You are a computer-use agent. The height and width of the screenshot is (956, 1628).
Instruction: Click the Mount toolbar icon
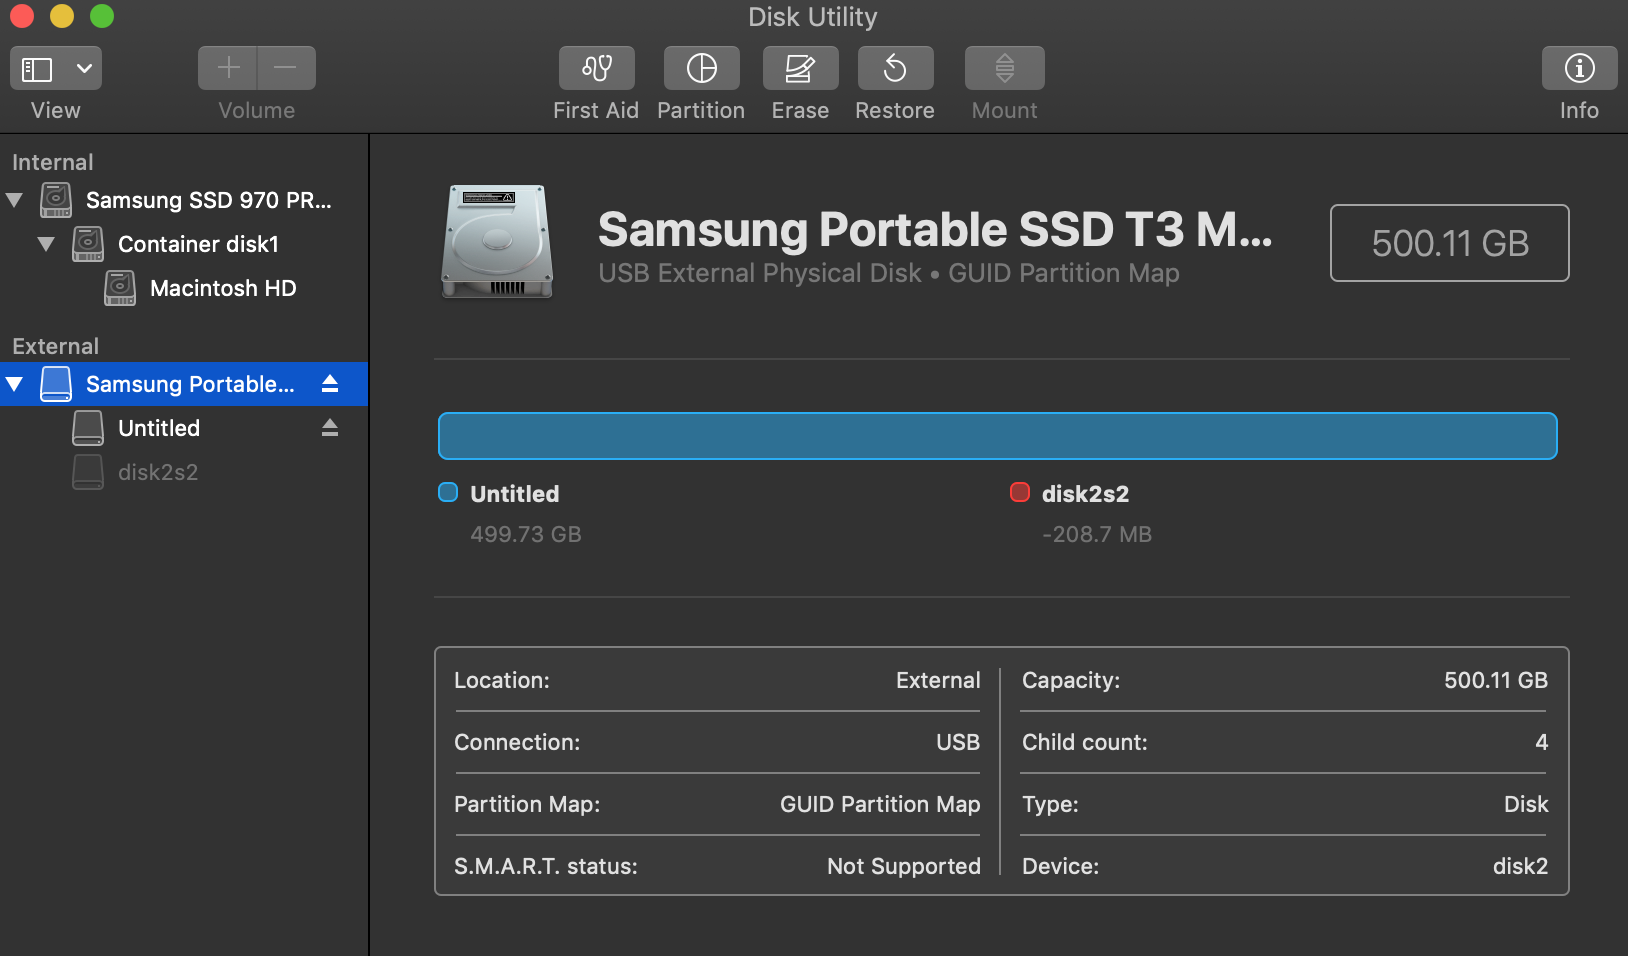pos(1005,68)
